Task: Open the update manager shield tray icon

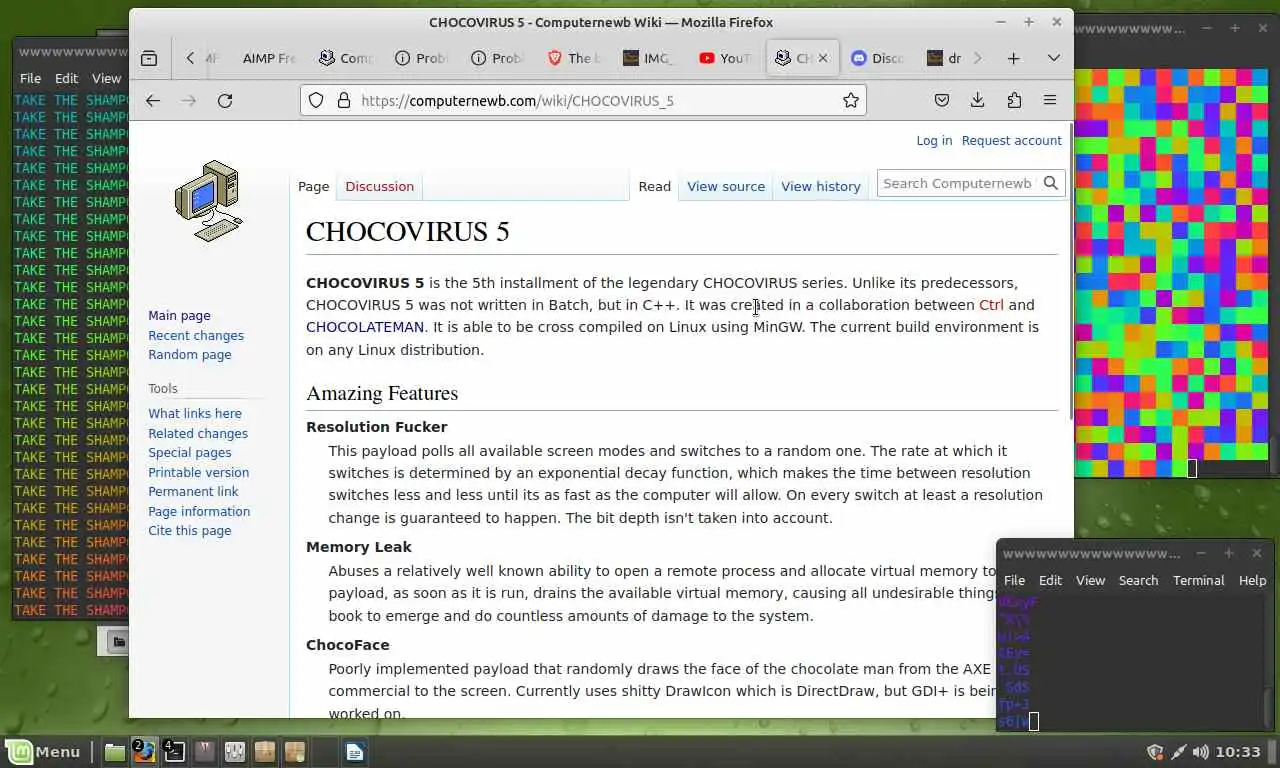Action: pyautogui.click(x=1155, y=752)
